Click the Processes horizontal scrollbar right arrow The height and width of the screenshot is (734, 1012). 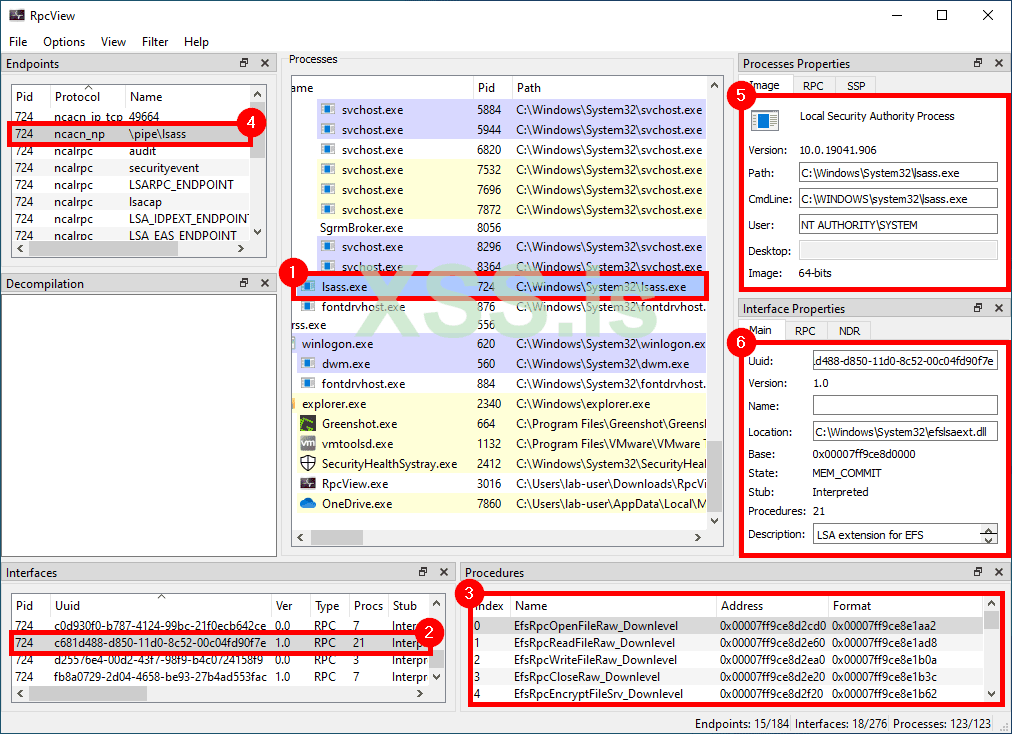tap(697, 537)
